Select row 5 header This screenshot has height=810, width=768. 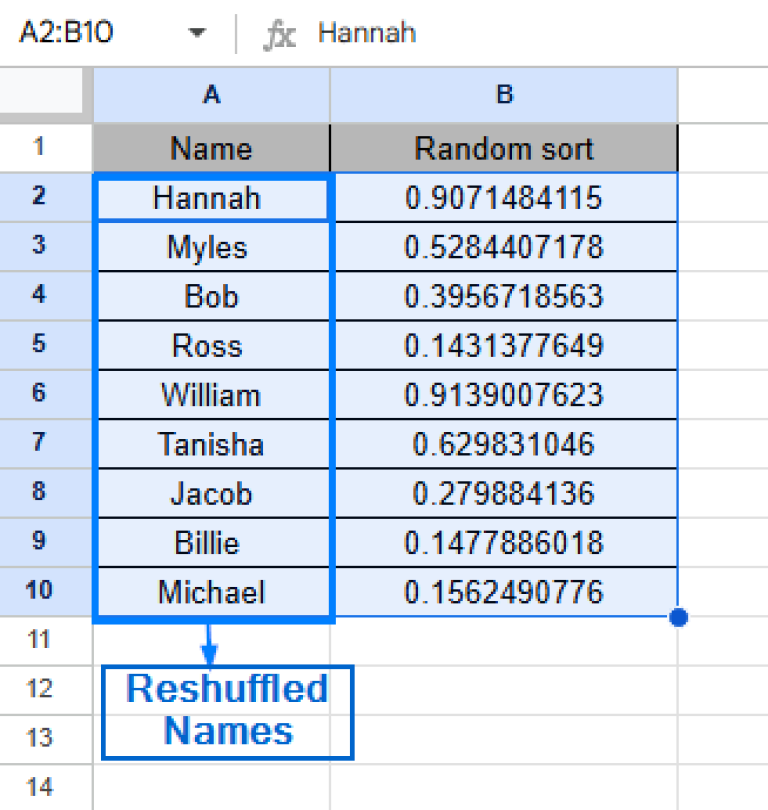40,345
